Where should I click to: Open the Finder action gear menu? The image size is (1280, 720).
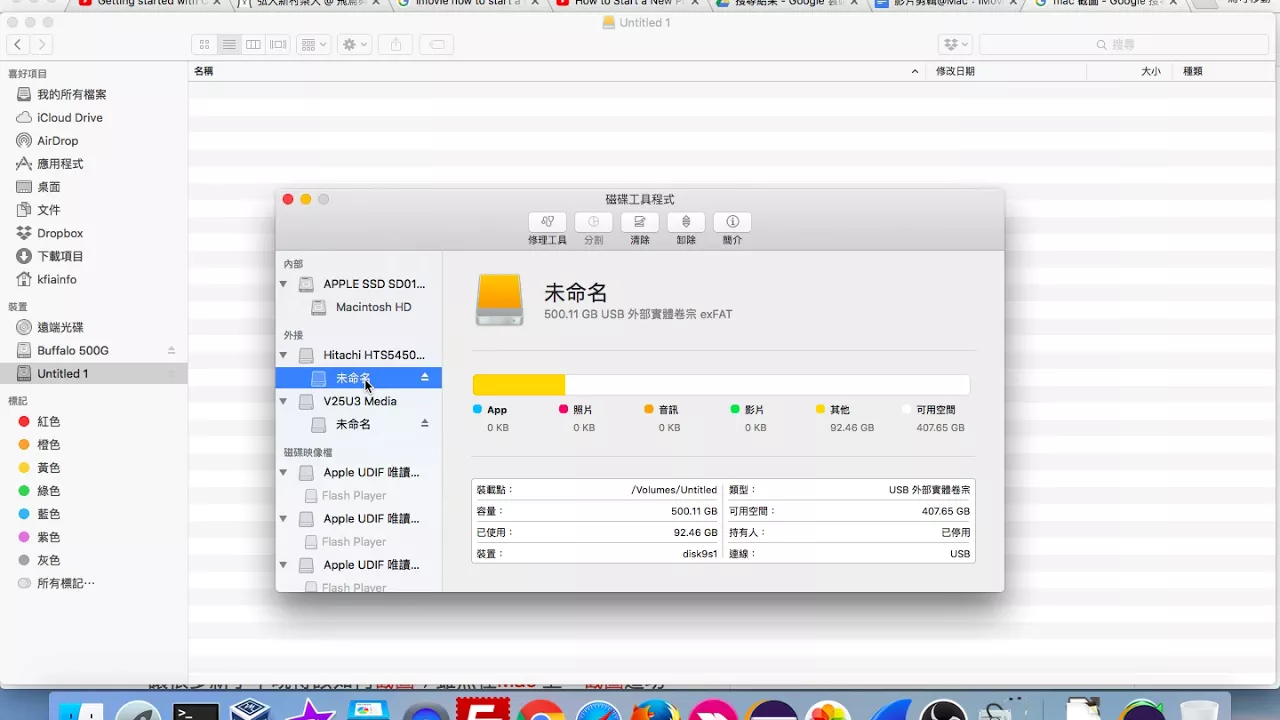coord(355,44)
